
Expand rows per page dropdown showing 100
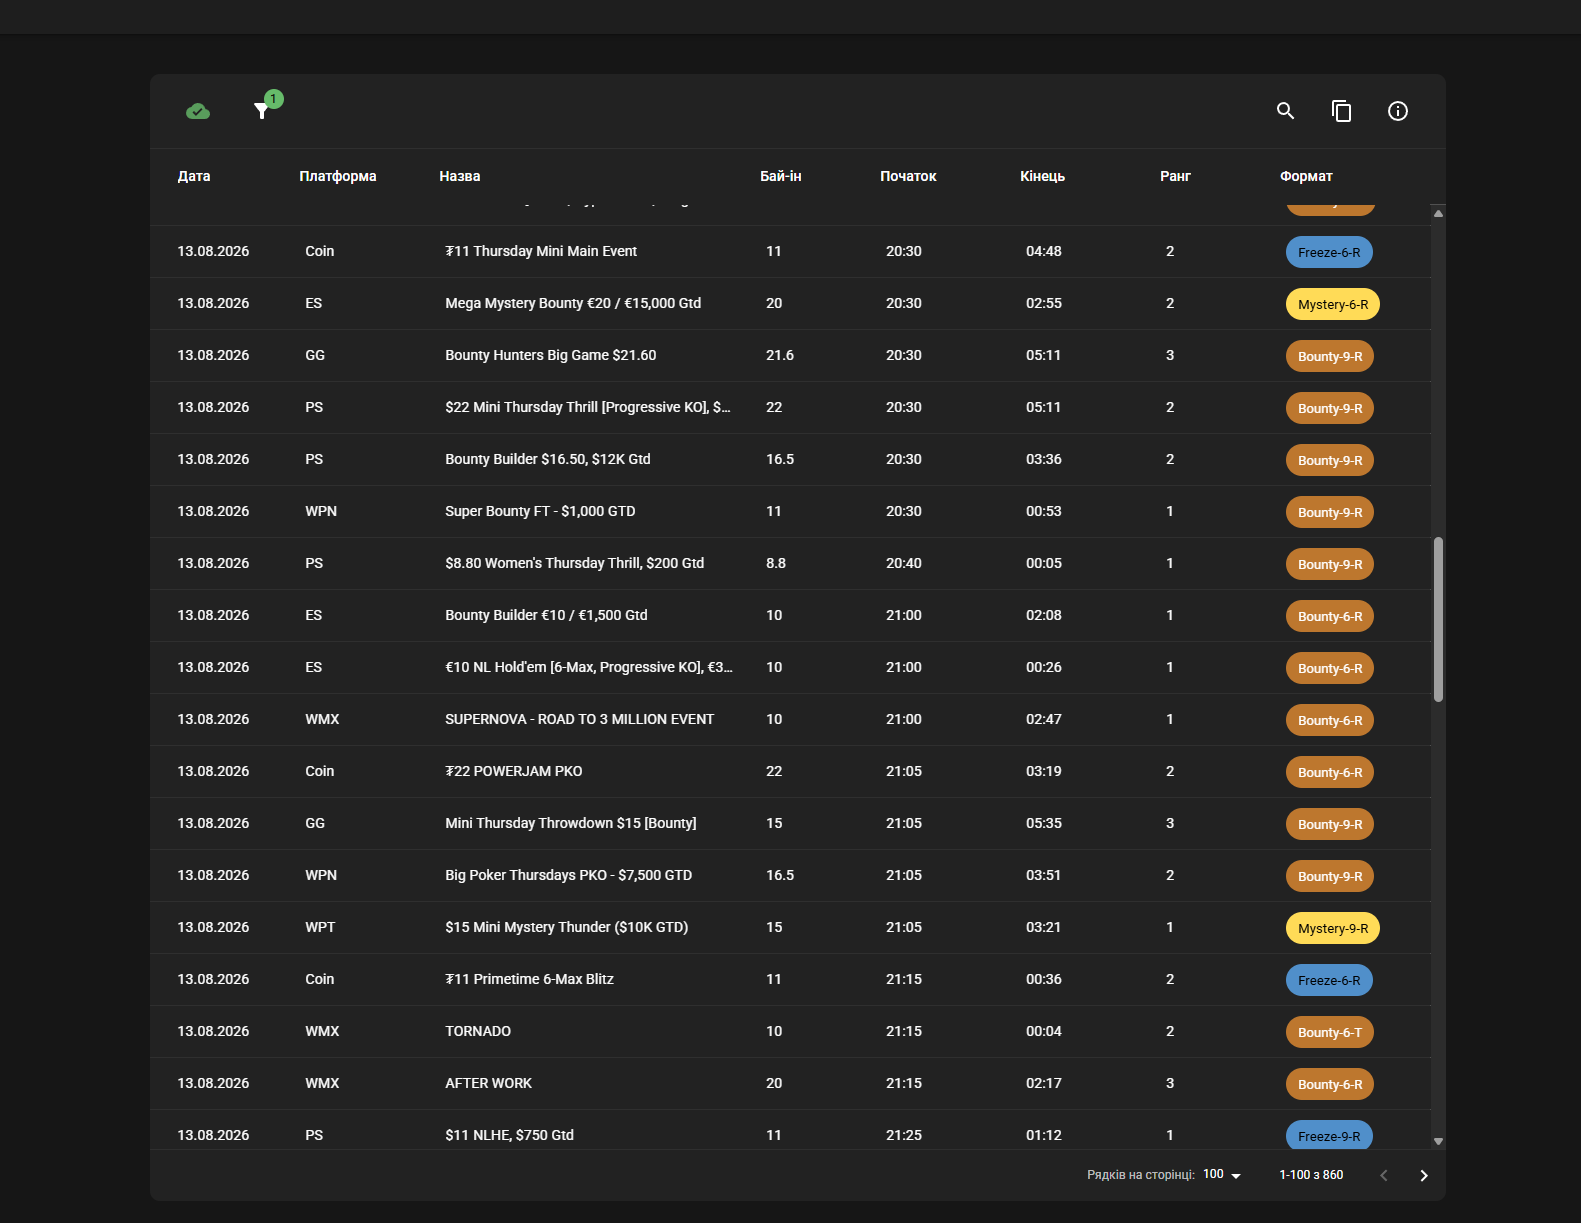point(1222,1175)
